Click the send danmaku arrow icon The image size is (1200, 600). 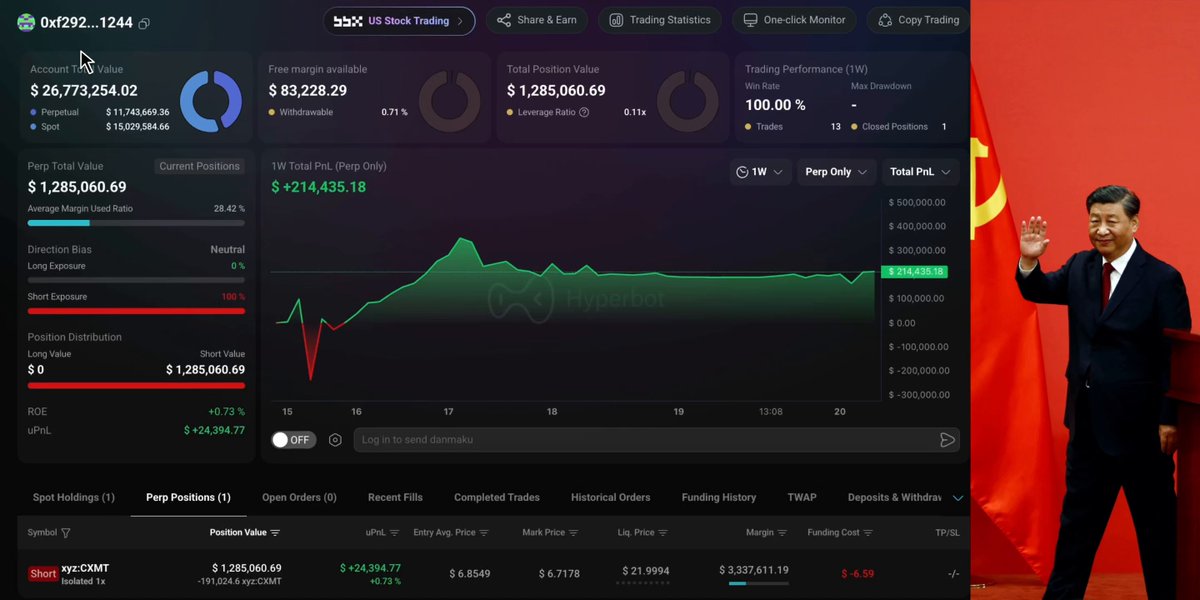coord(947,440)
